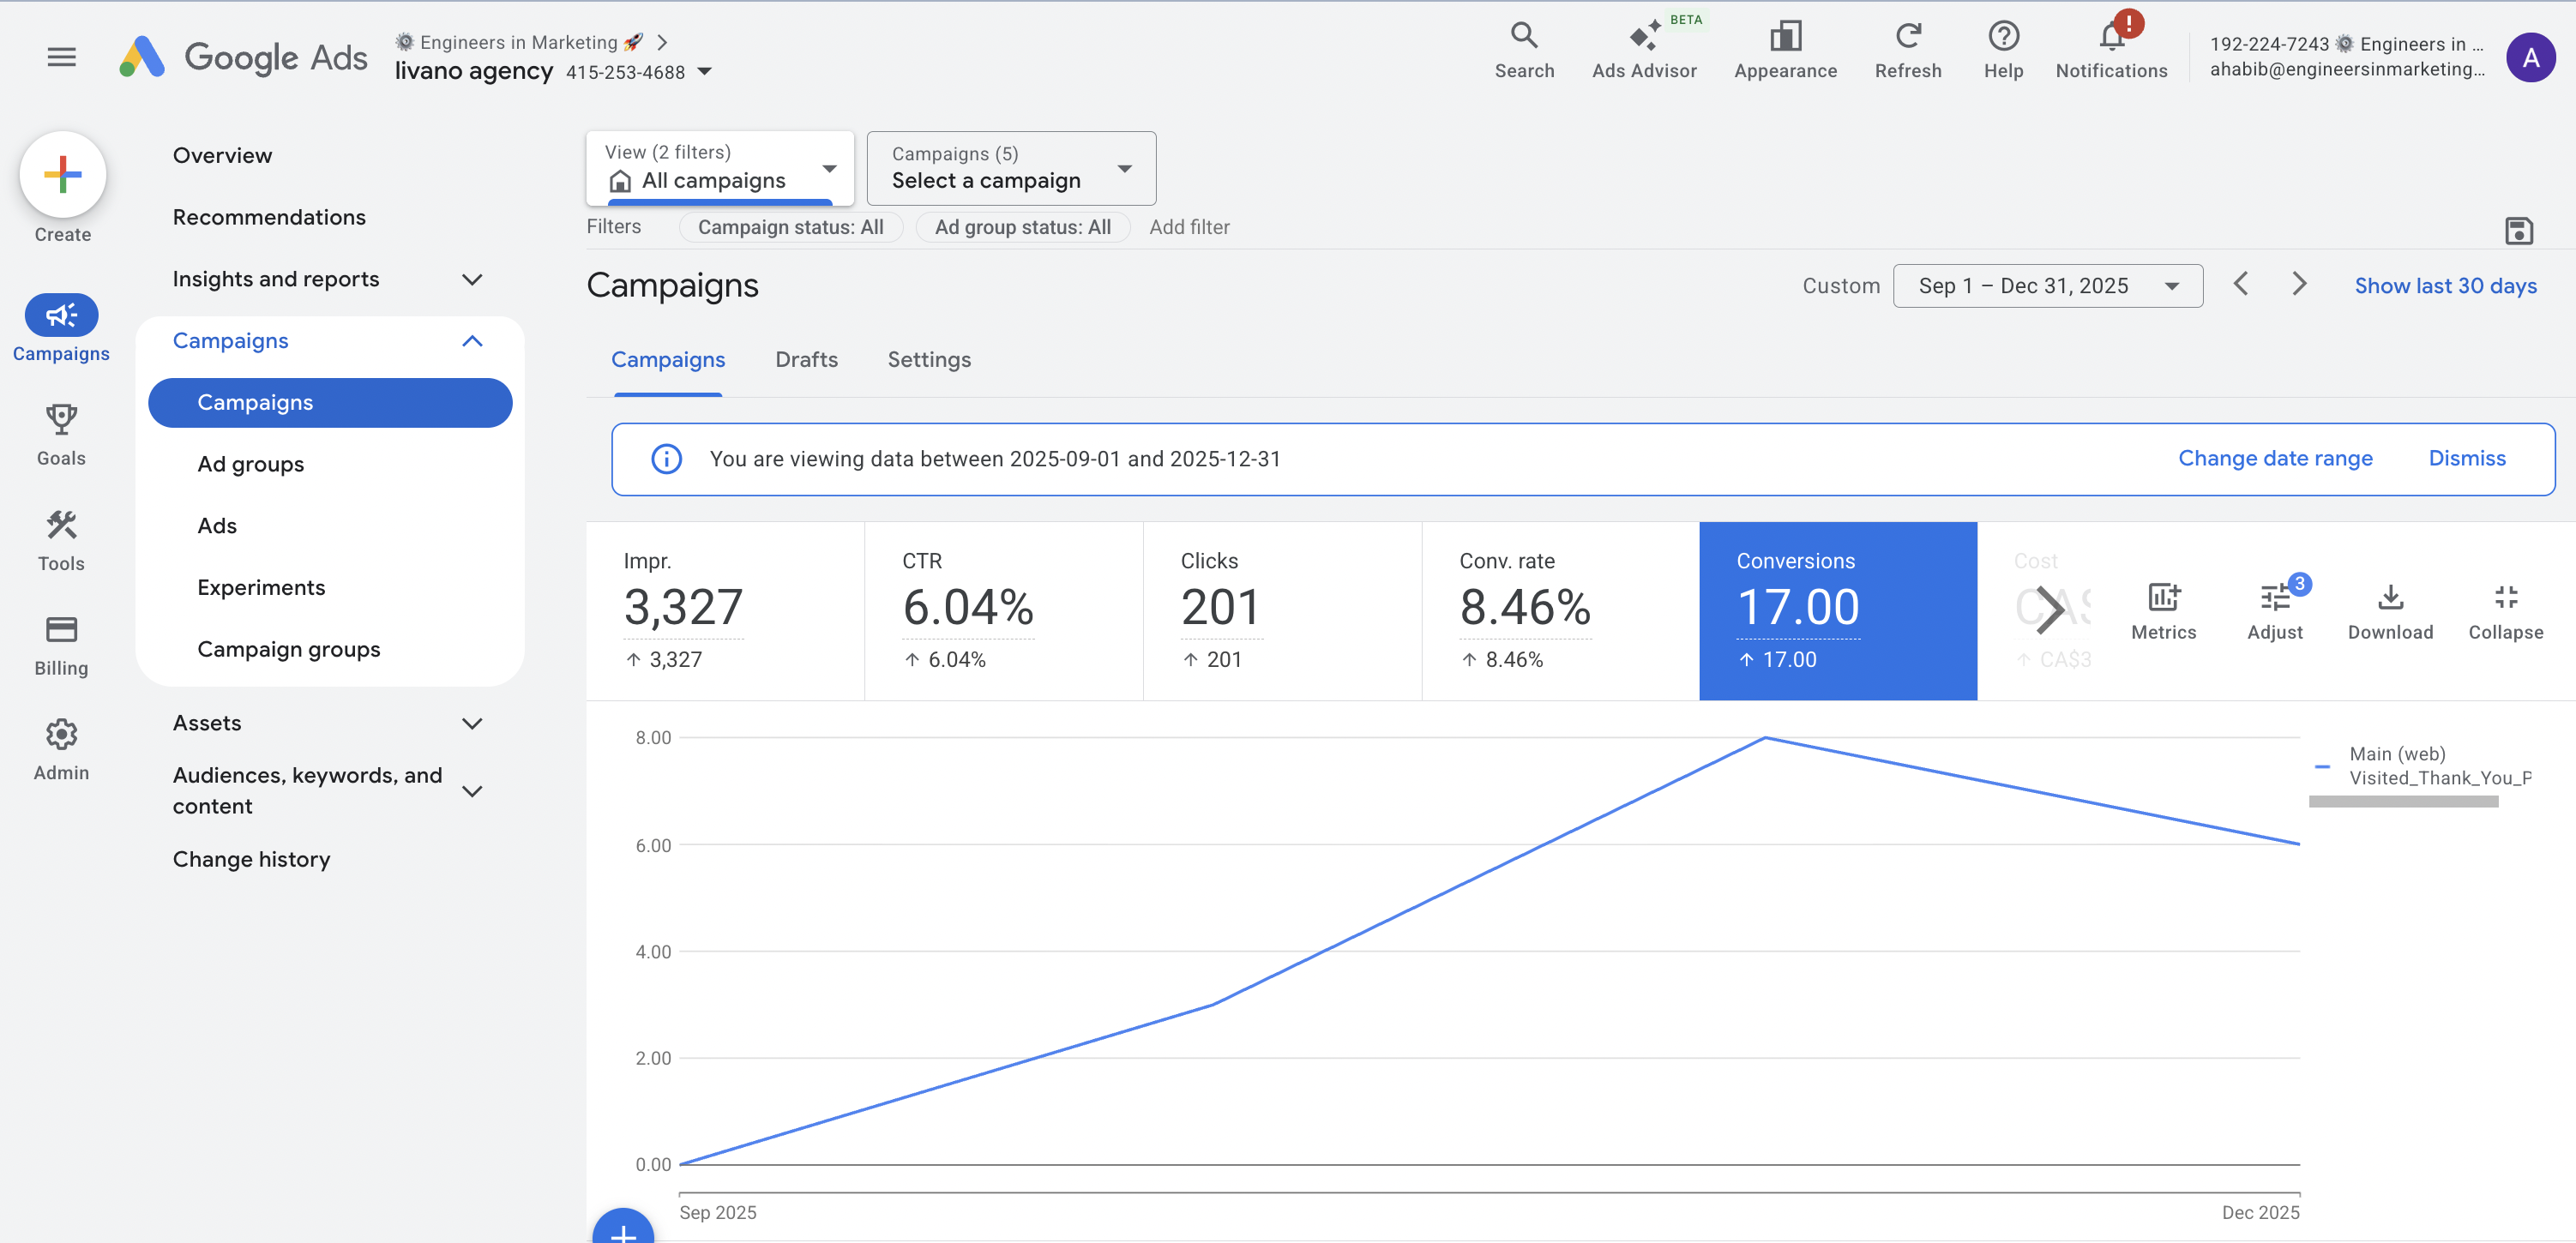The image size is (2576, 1243).
Task: Click the save filter icon
Action: tap(2518, 231)
